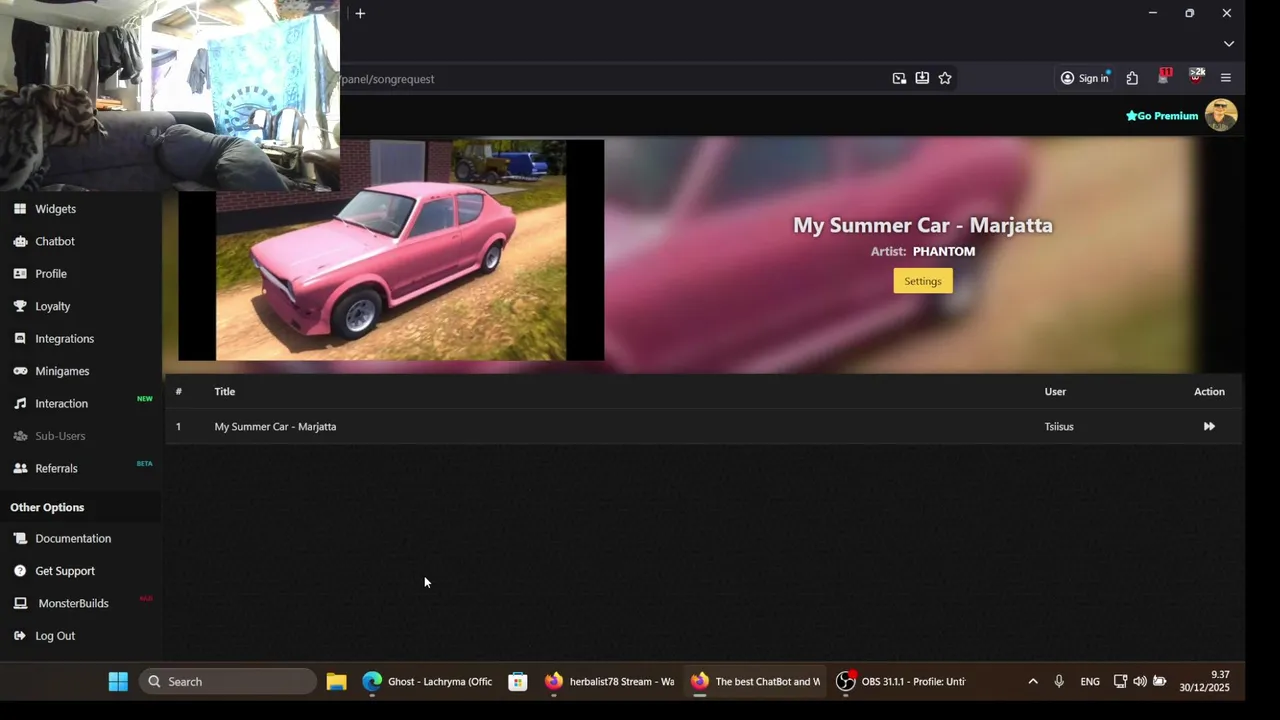Screen dimensions: 1280x720
Task: Bookmark this page with the star icon
Action: (945, 78)
